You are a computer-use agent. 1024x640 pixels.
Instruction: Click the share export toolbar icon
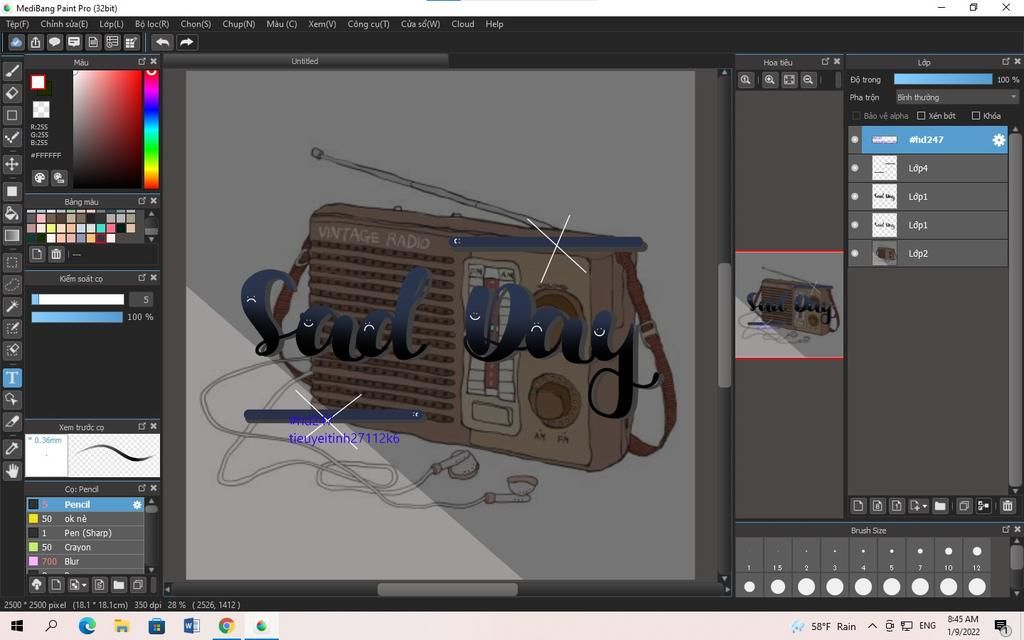click(x=35, y=42)
